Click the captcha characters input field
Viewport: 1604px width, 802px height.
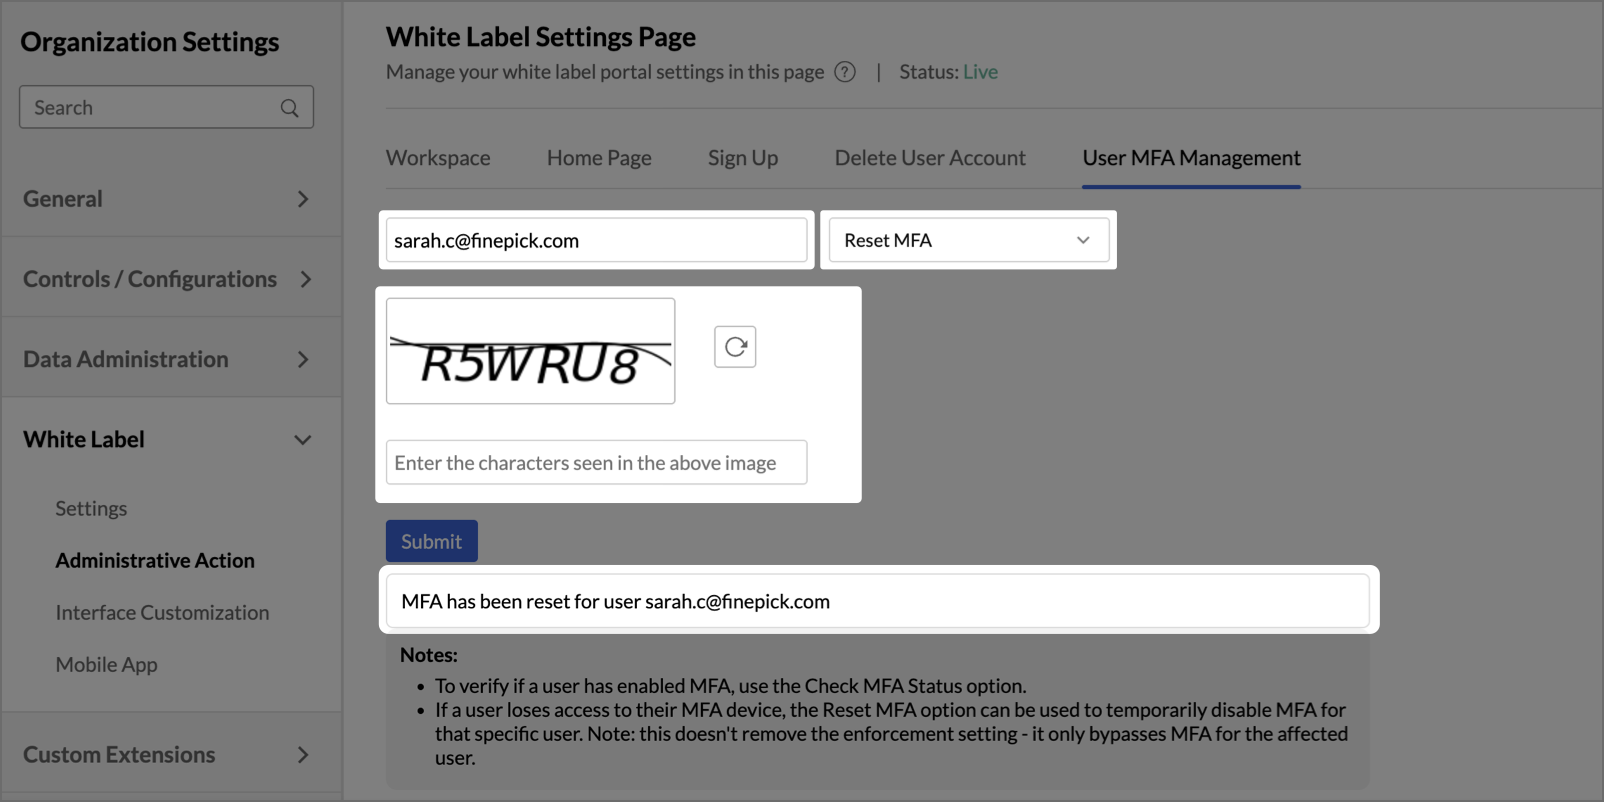pos(596,463)
